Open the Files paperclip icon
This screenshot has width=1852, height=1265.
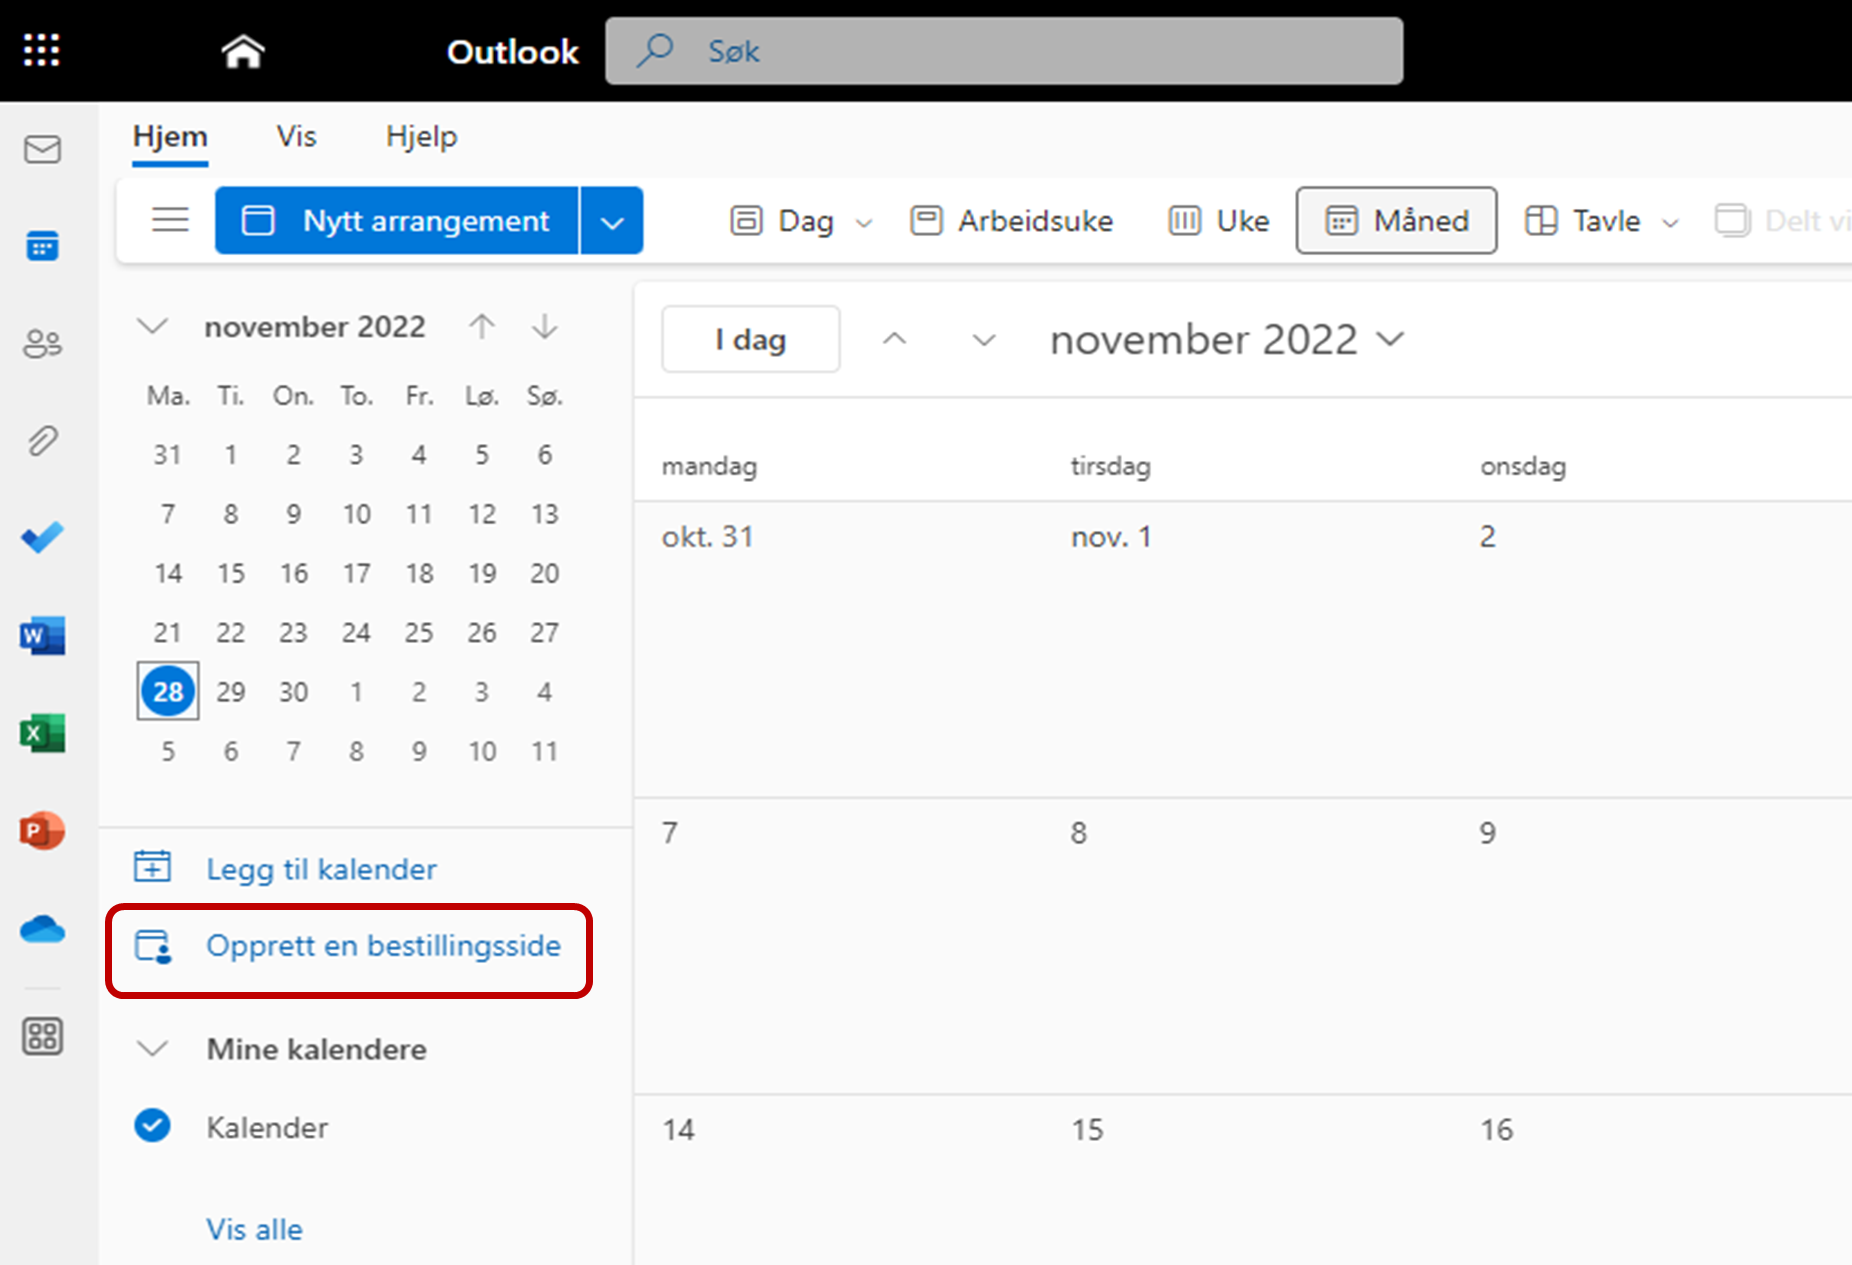coord(42,441)
